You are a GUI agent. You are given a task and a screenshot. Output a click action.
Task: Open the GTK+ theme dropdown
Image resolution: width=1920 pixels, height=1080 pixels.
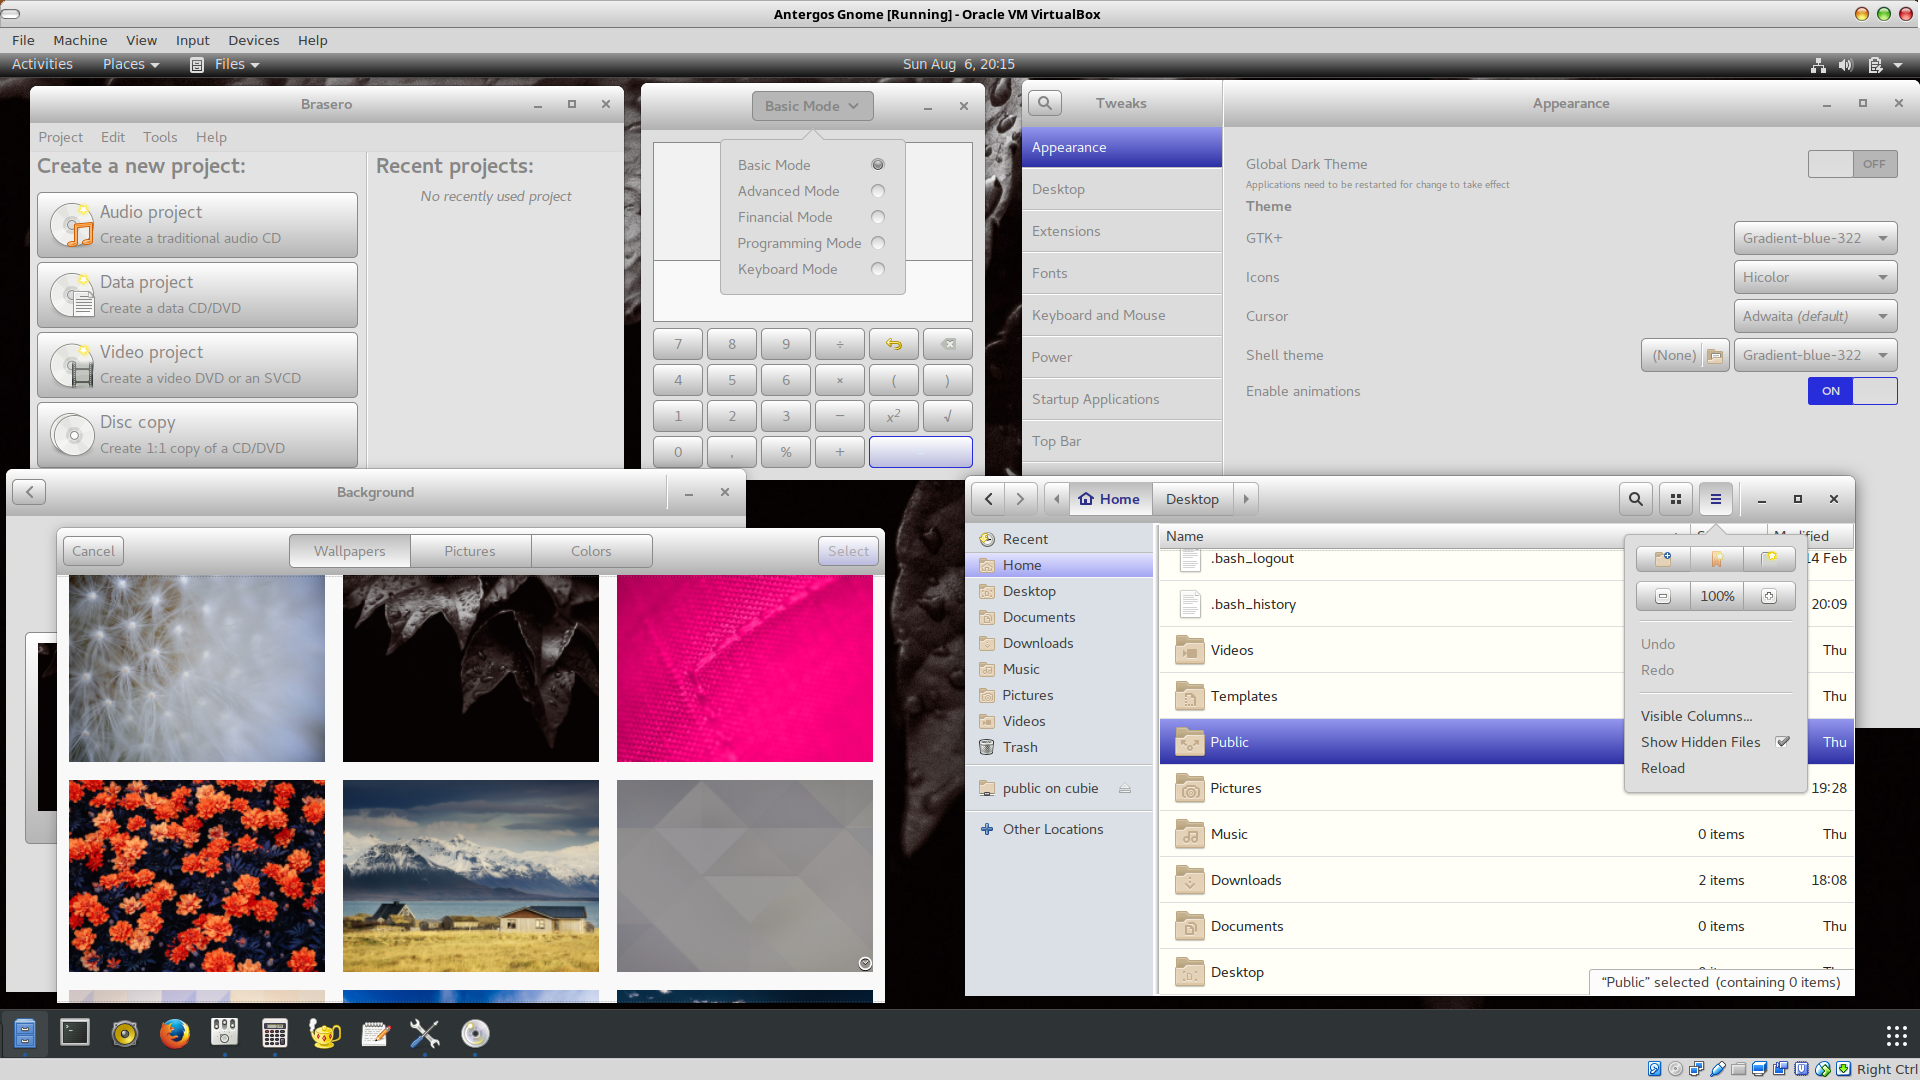coord(1815,238)
